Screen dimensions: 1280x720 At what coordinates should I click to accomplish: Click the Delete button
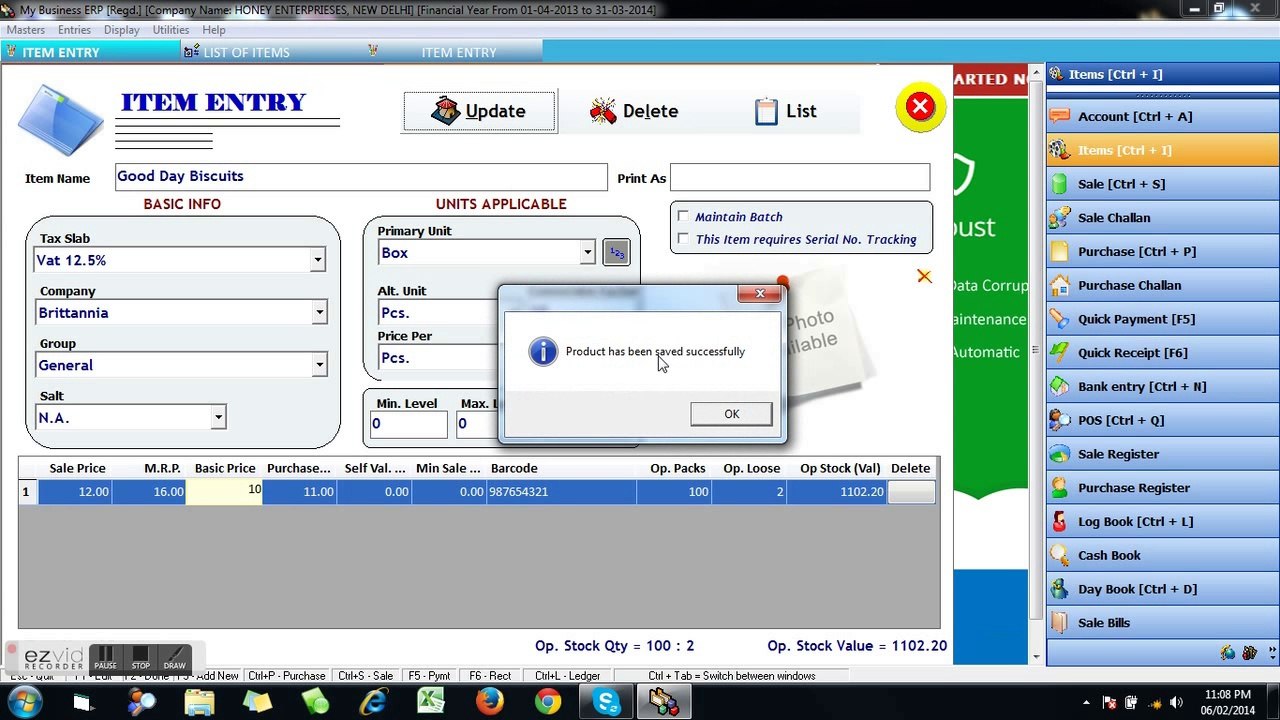coord(634,111)
